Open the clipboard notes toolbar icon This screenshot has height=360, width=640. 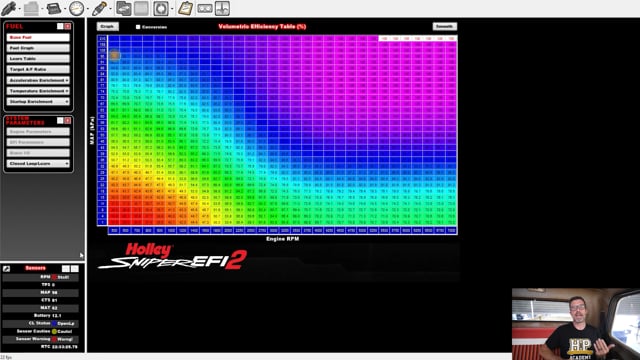click(x=185, y=8)
